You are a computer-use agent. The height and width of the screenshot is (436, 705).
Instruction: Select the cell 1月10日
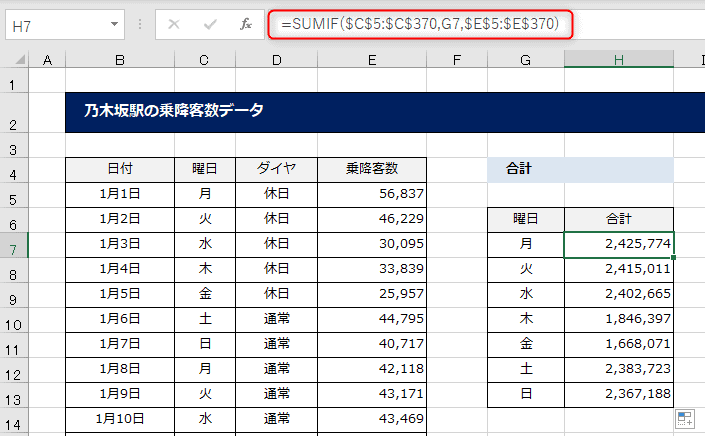[x=120, y=420]
